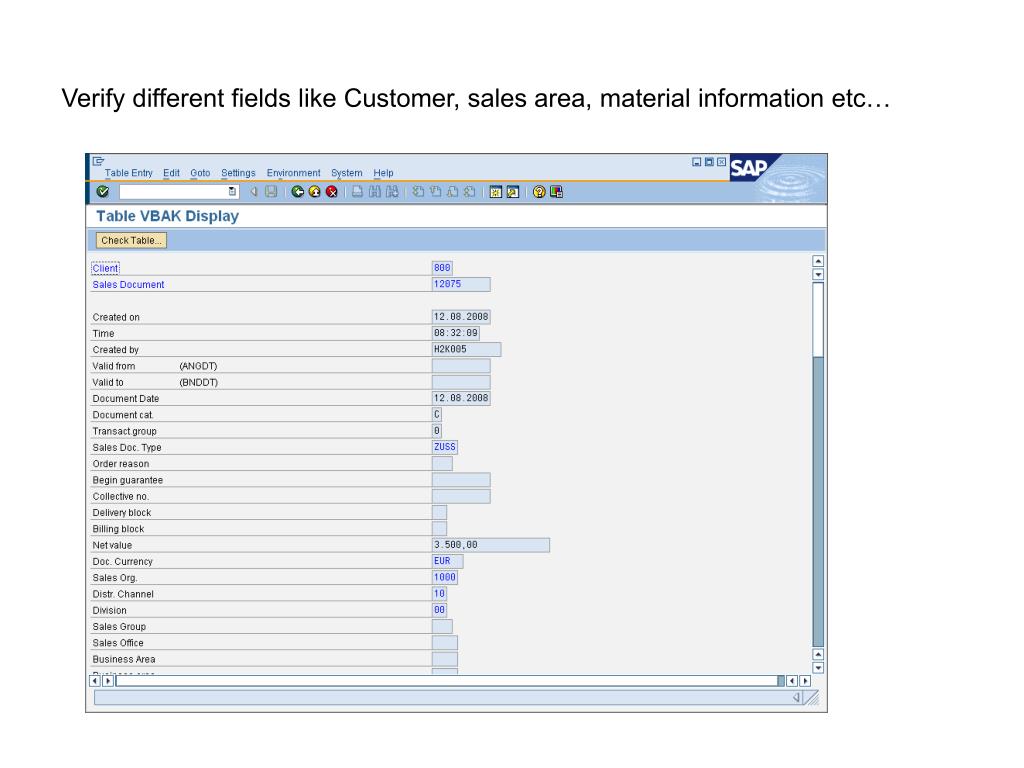Viewport: 1024px width, 768px height.
Task: Open the Settings menu
Action: pyautogui.click(x=238, y=173)
